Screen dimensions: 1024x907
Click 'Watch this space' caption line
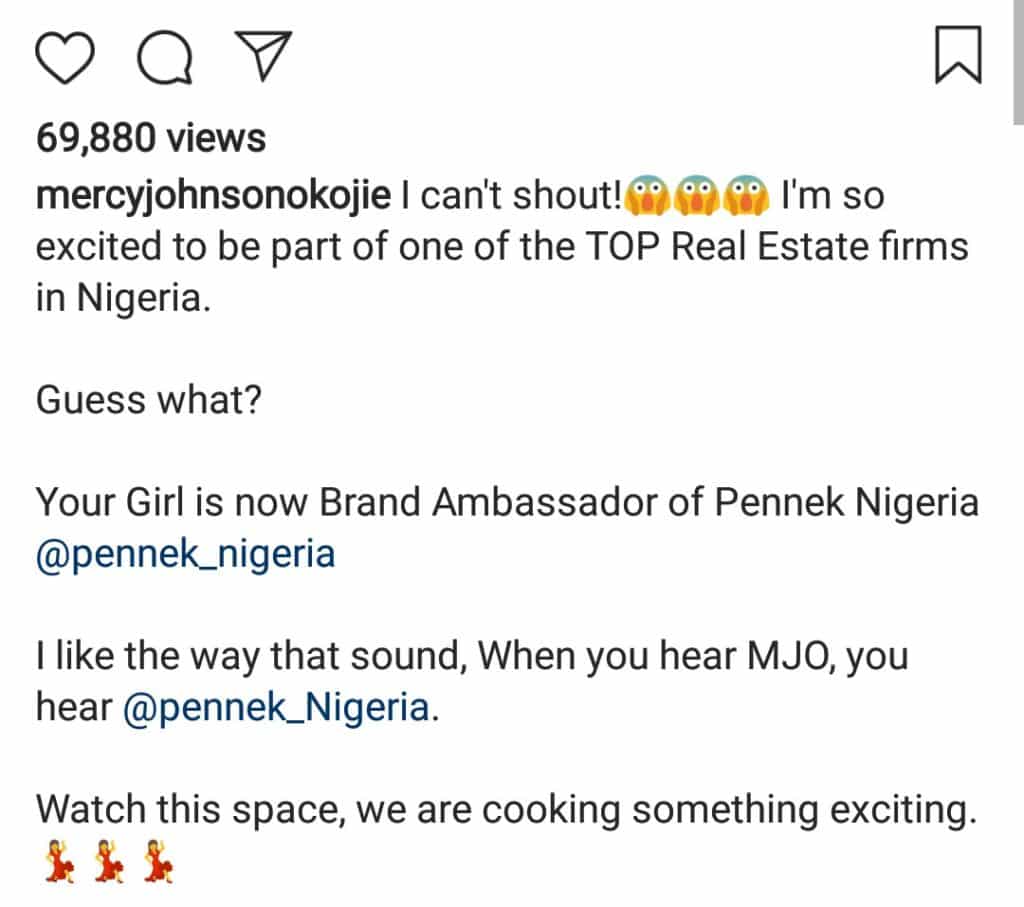coord(506,810)
